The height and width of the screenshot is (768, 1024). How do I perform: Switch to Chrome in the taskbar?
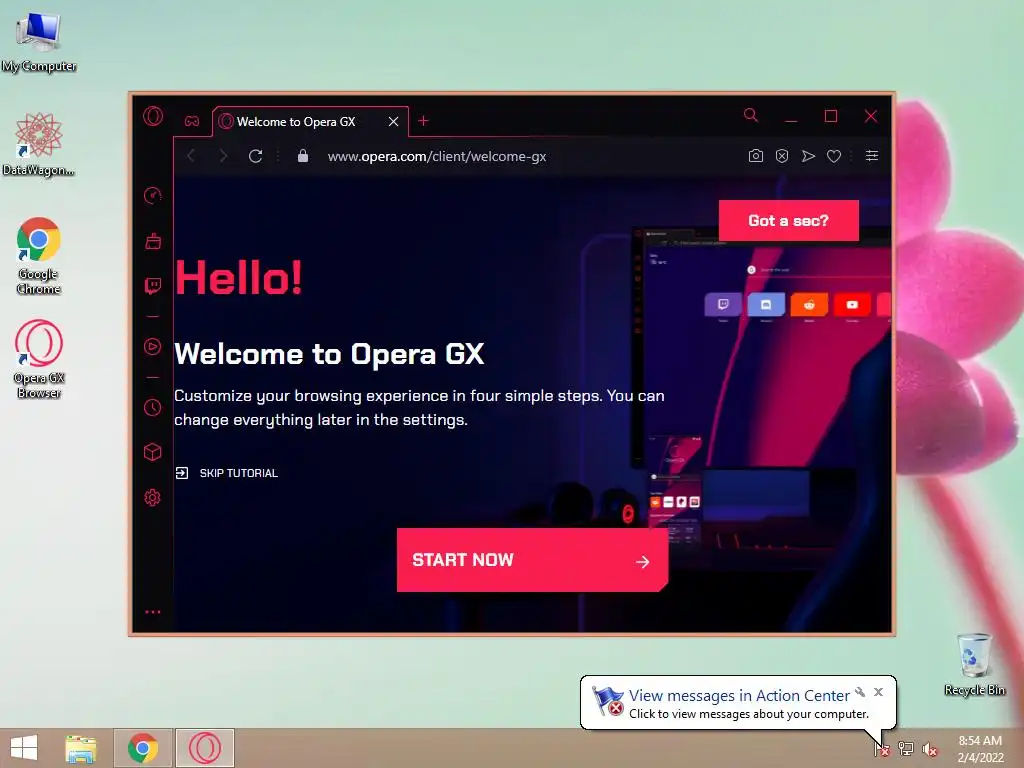click(x=143, y=748)
